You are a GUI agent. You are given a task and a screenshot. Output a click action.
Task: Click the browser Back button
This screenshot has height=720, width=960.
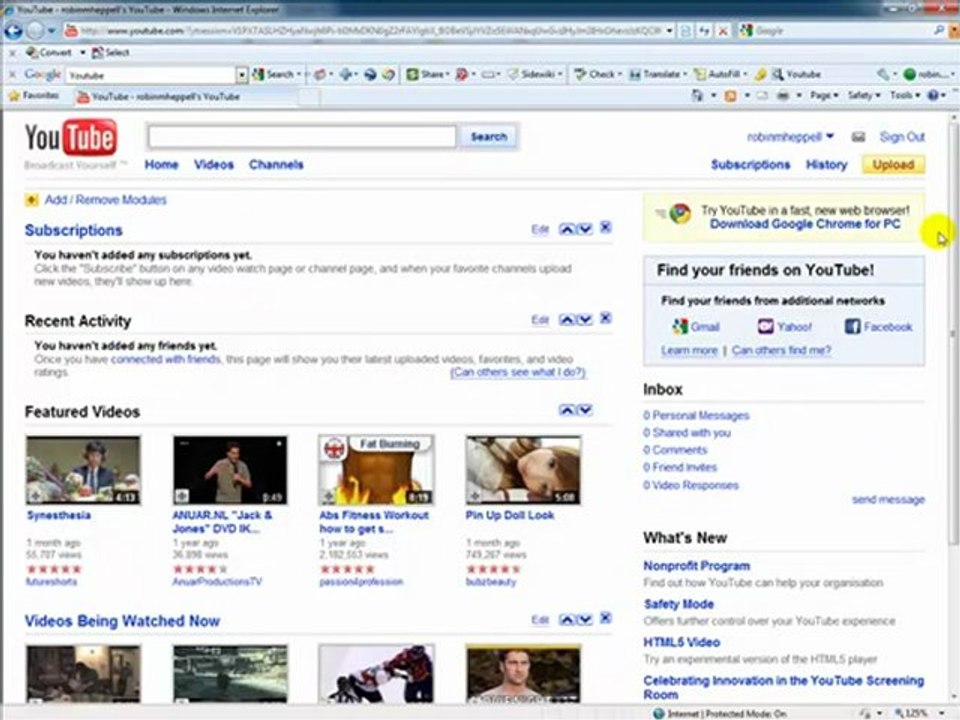coord(13,31)
